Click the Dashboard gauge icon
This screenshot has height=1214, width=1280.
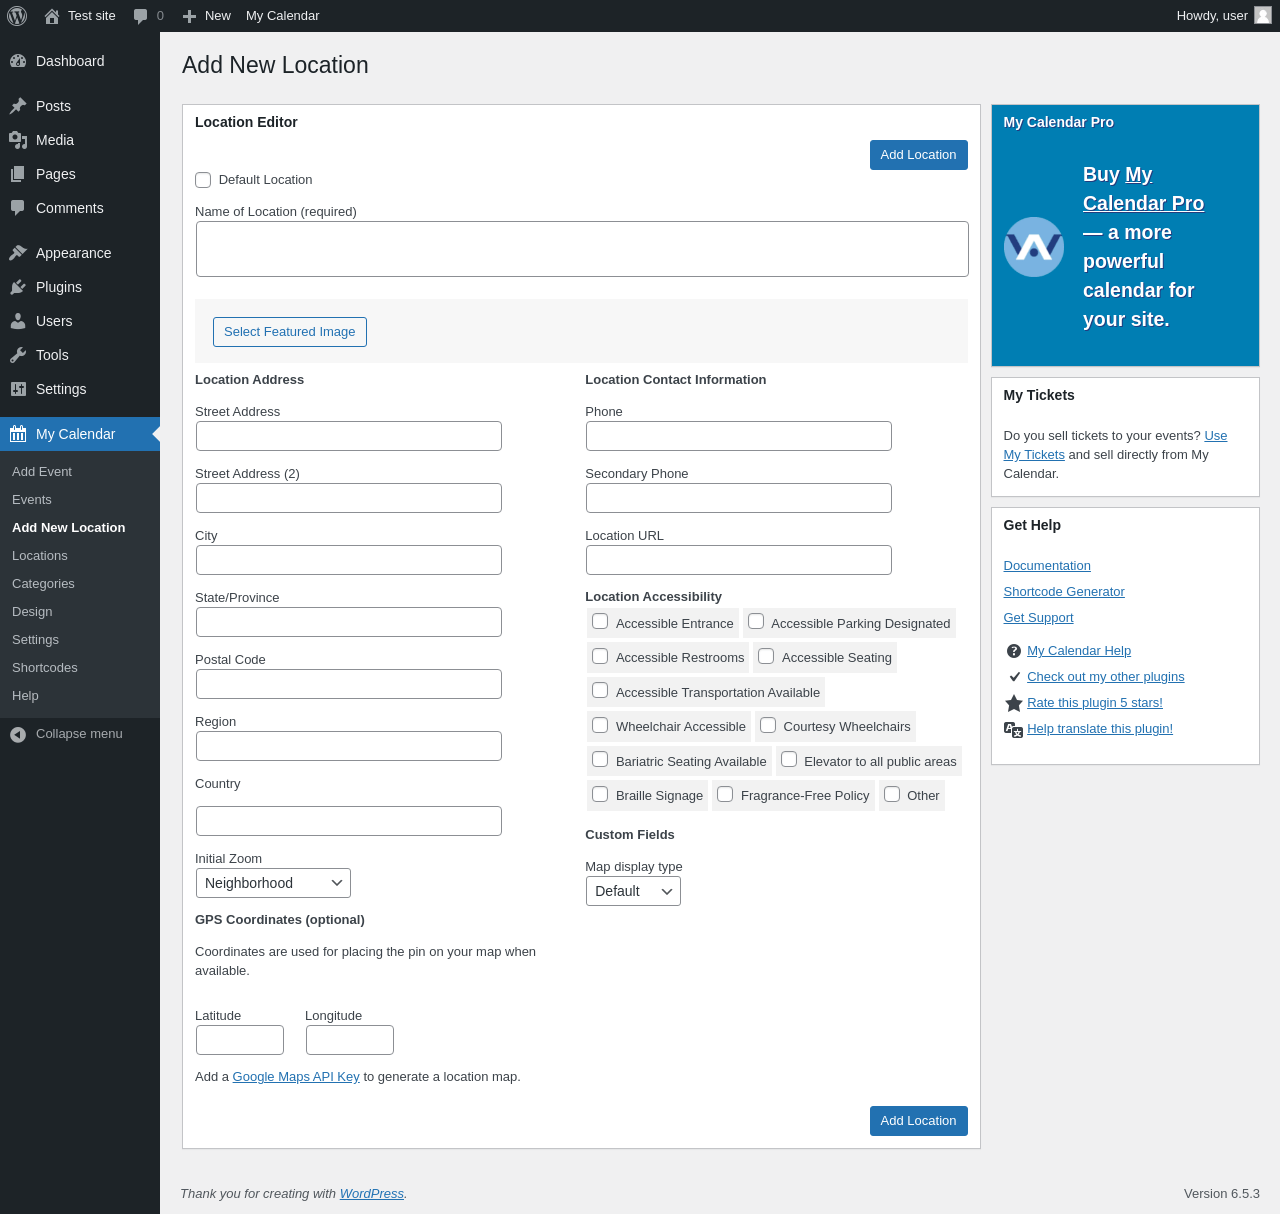tap(18, 61)
